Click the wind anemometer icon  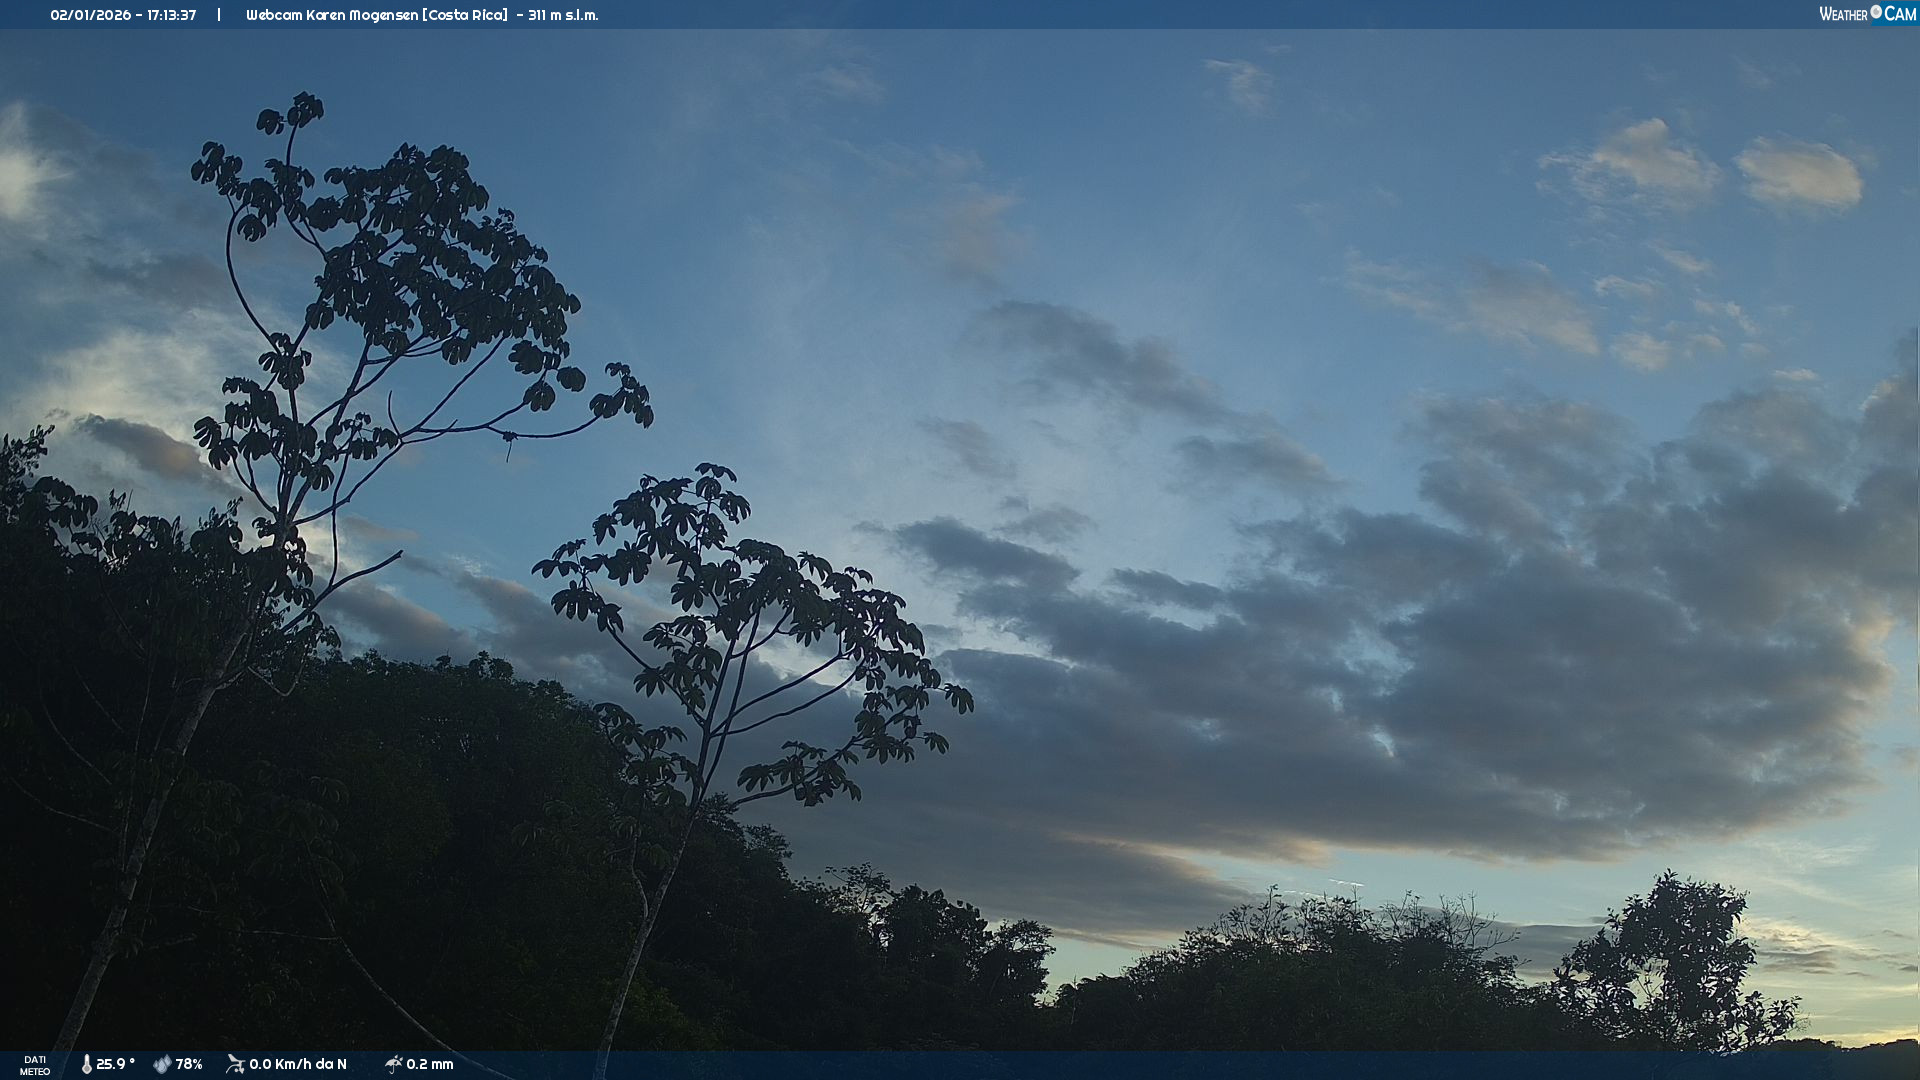pyautogui.click(x=235, y=1064)
